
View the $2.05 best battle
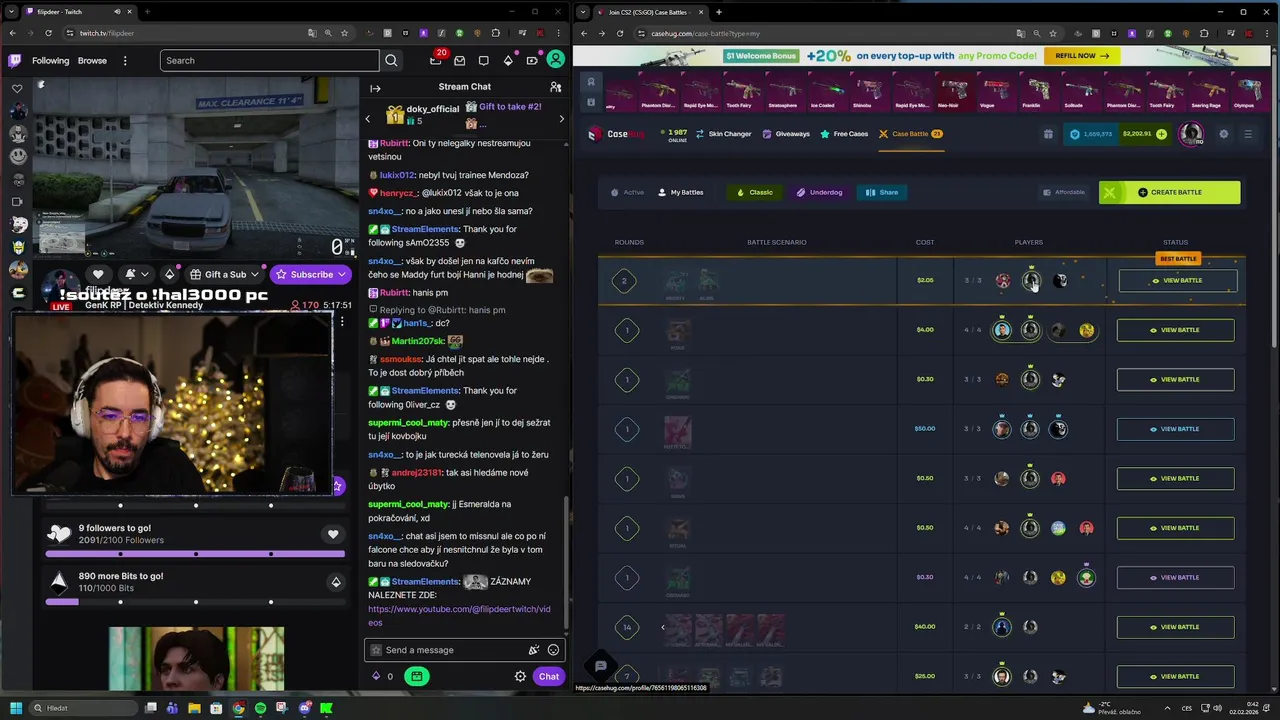(x=1176, y=280)
